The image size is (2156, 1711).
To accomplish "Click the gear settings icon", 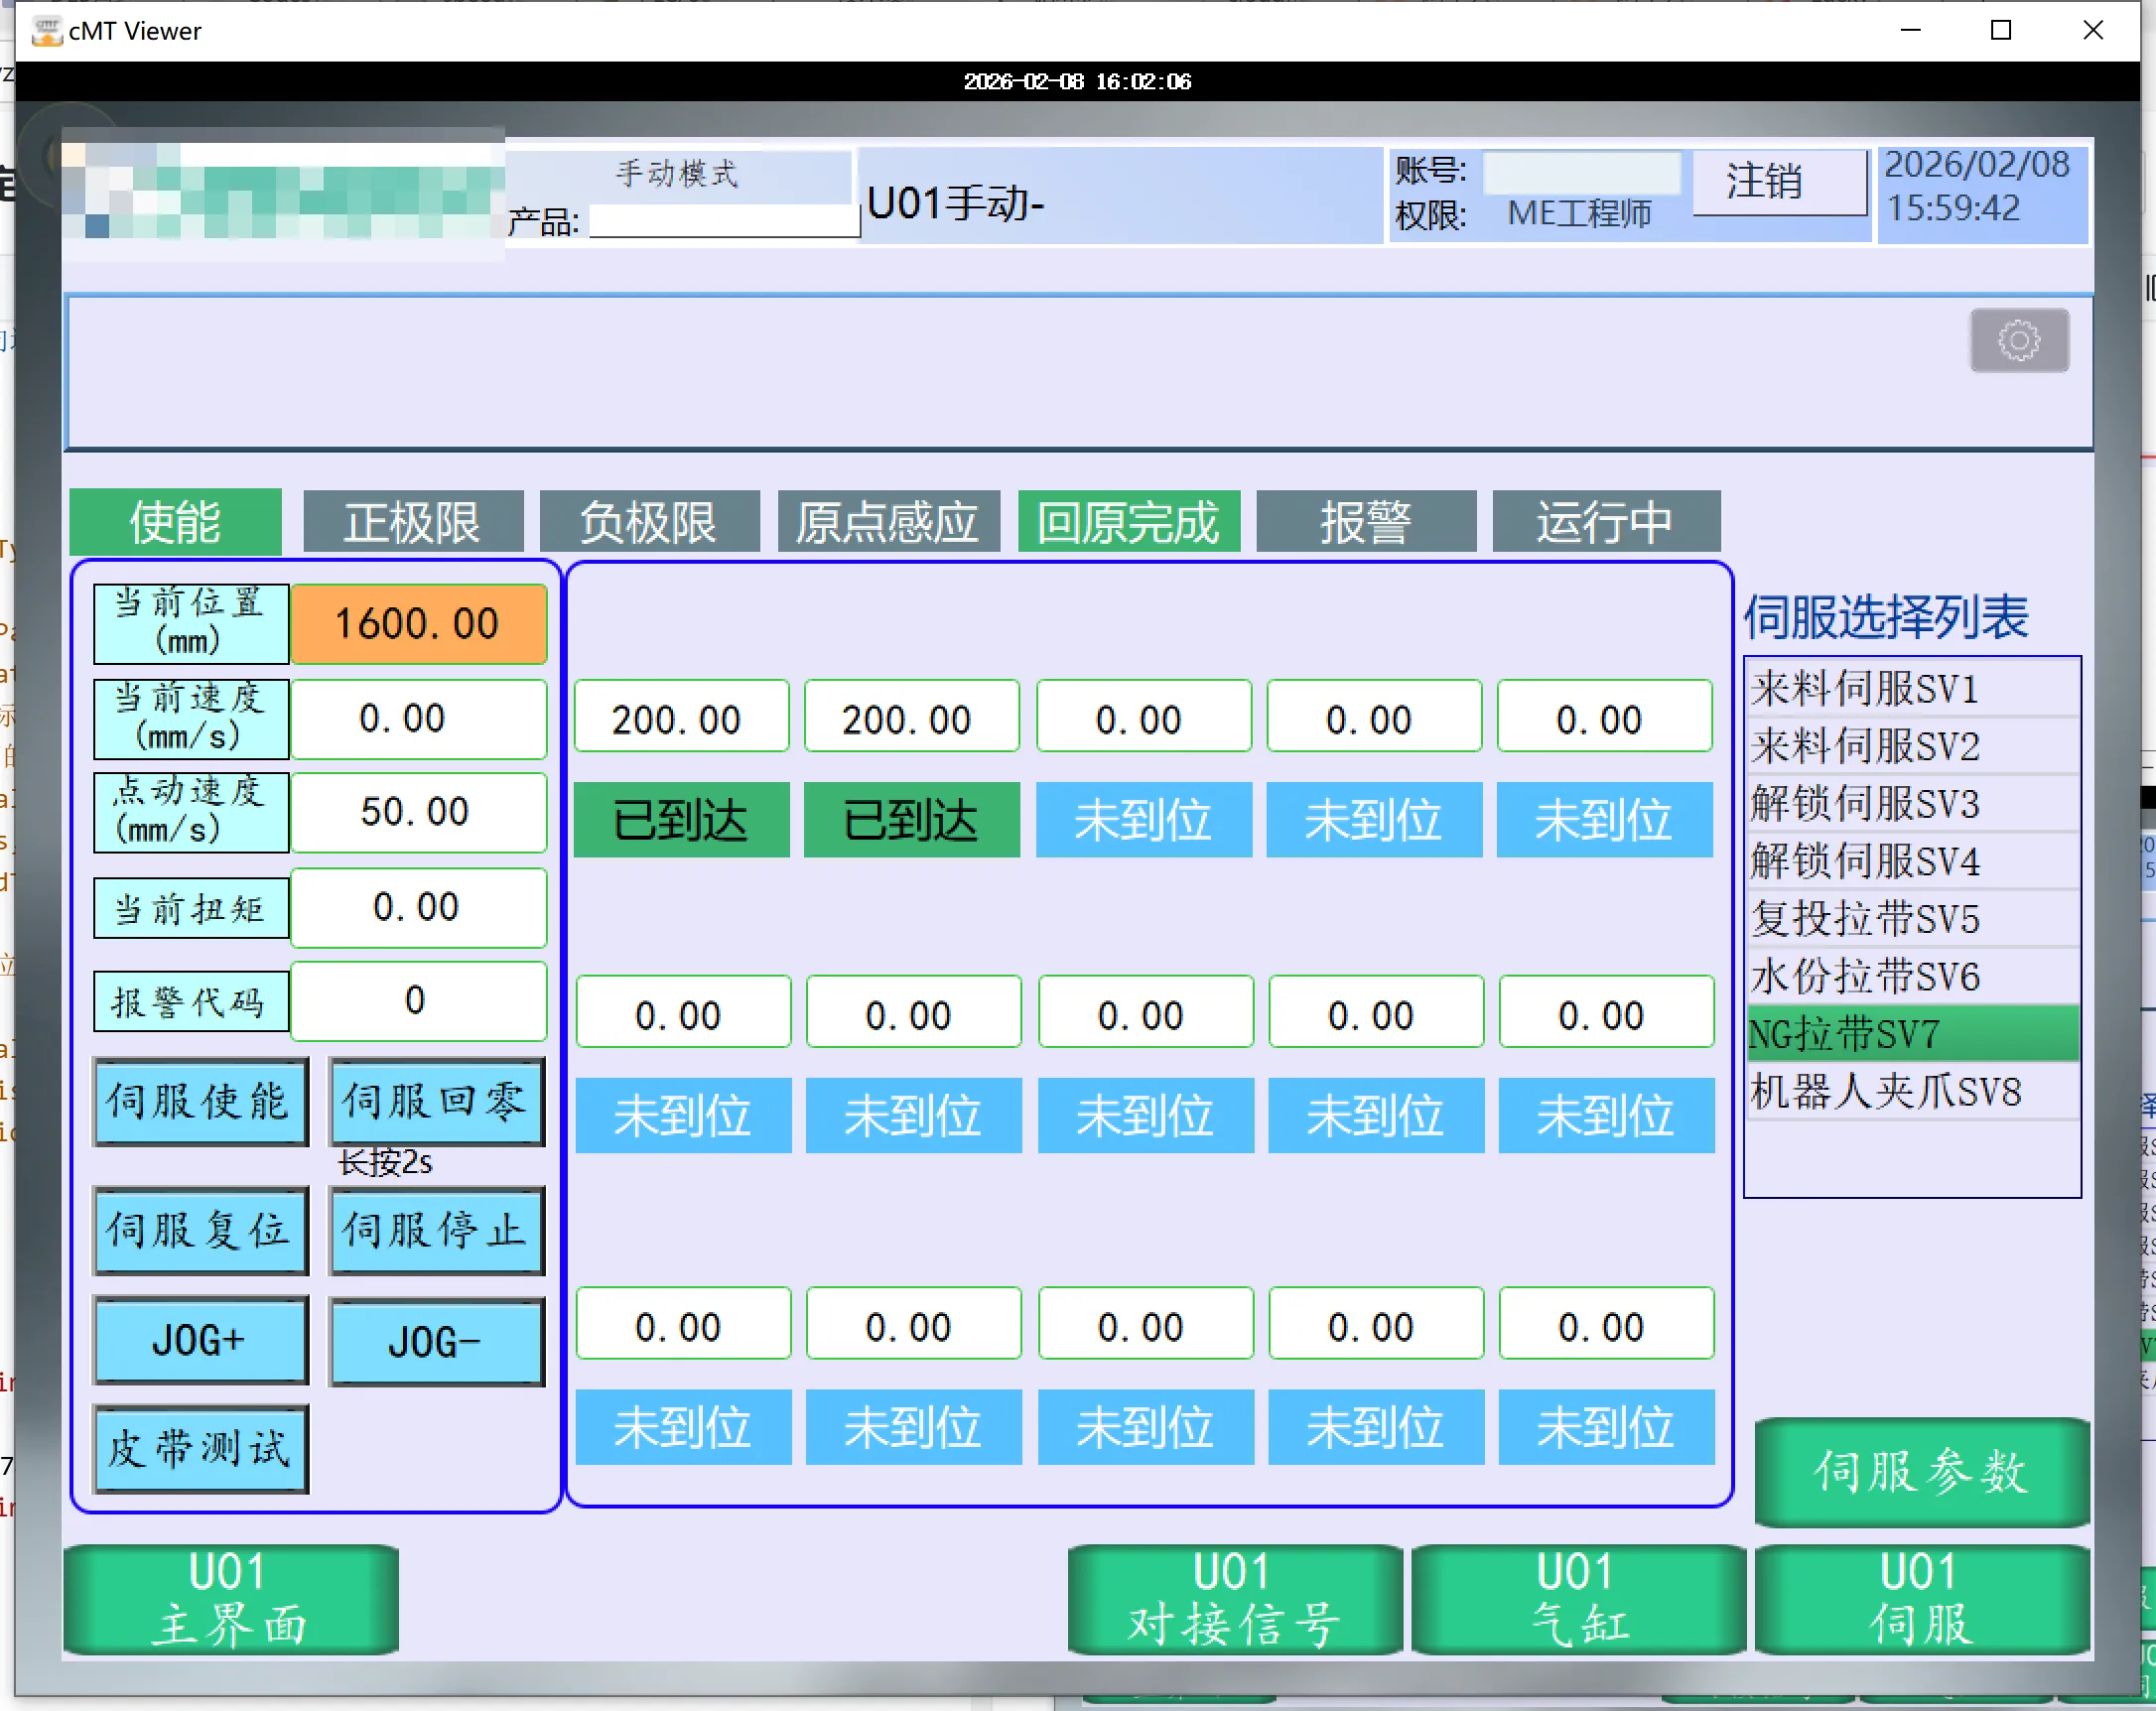I will 2018,340.
